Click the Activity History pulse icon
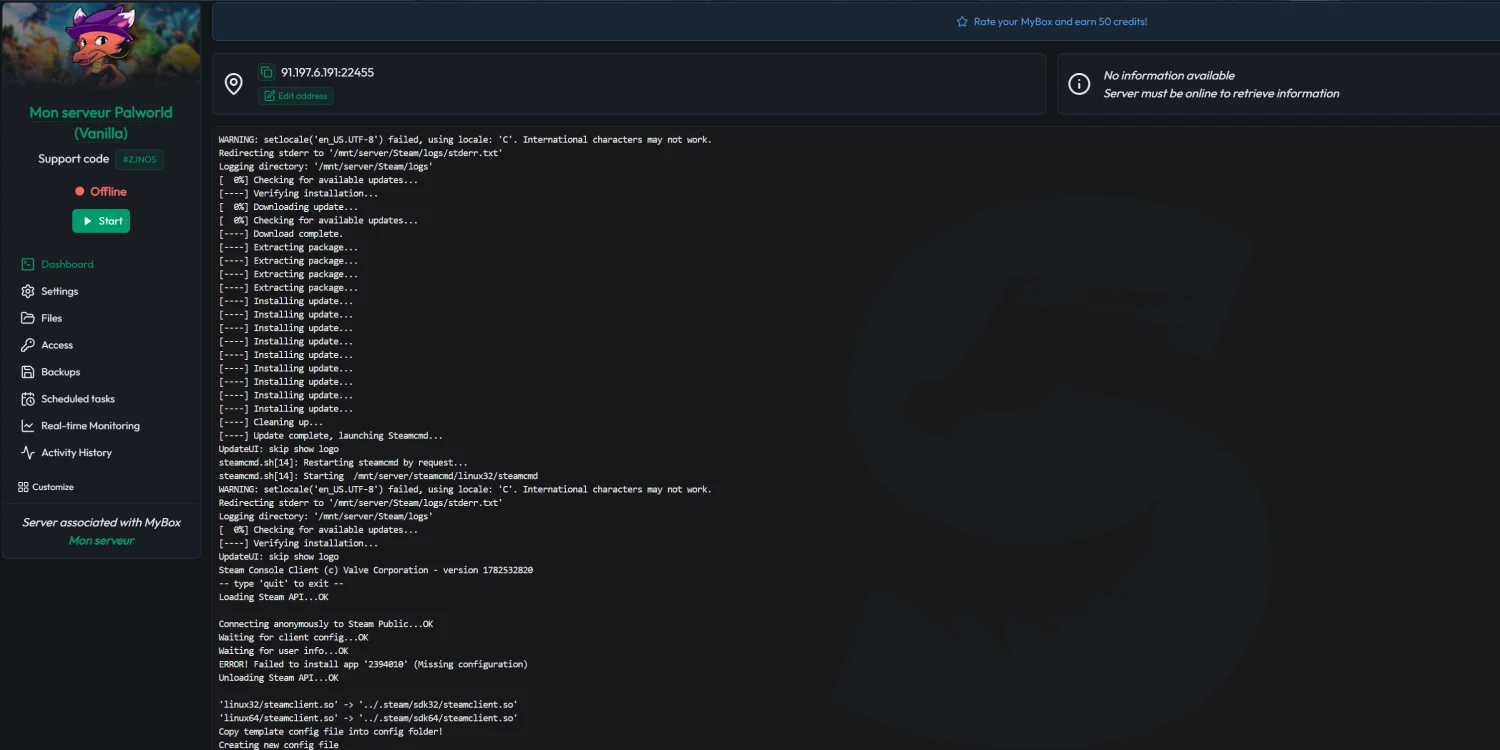Screen dimensions: 1500x750 tap(28, 453)
